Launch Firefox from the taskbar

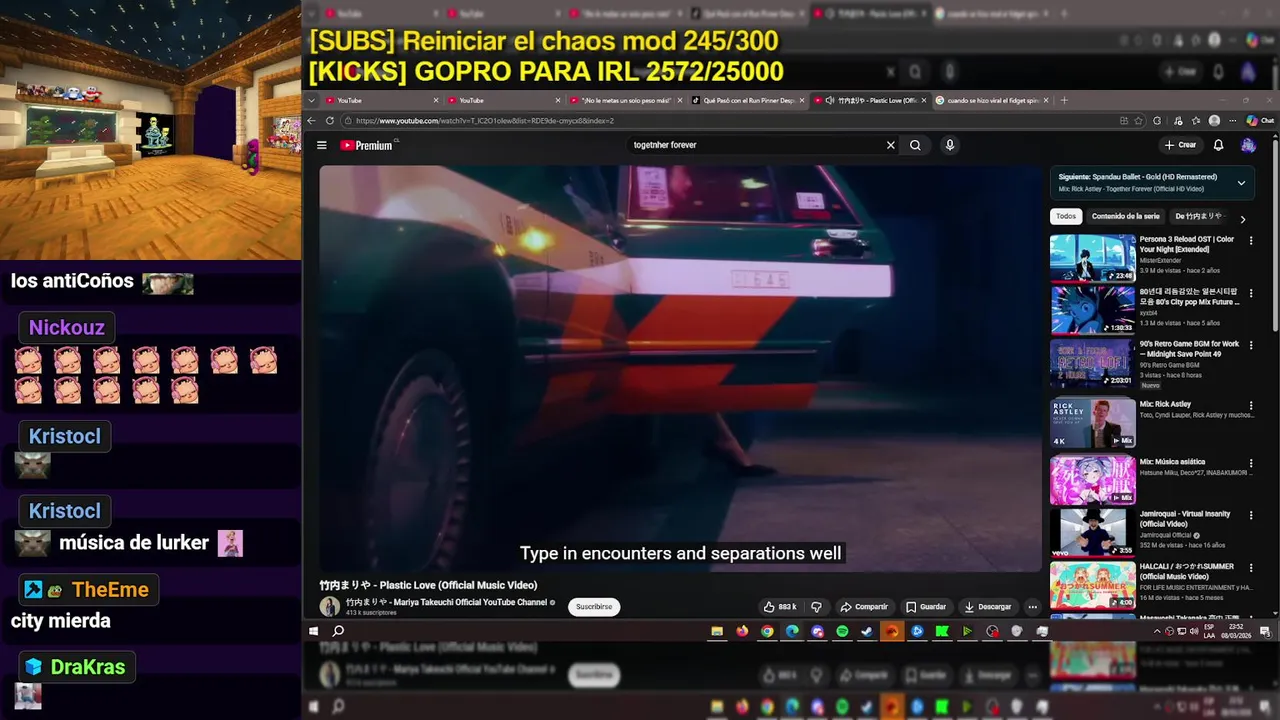point(742,631)
